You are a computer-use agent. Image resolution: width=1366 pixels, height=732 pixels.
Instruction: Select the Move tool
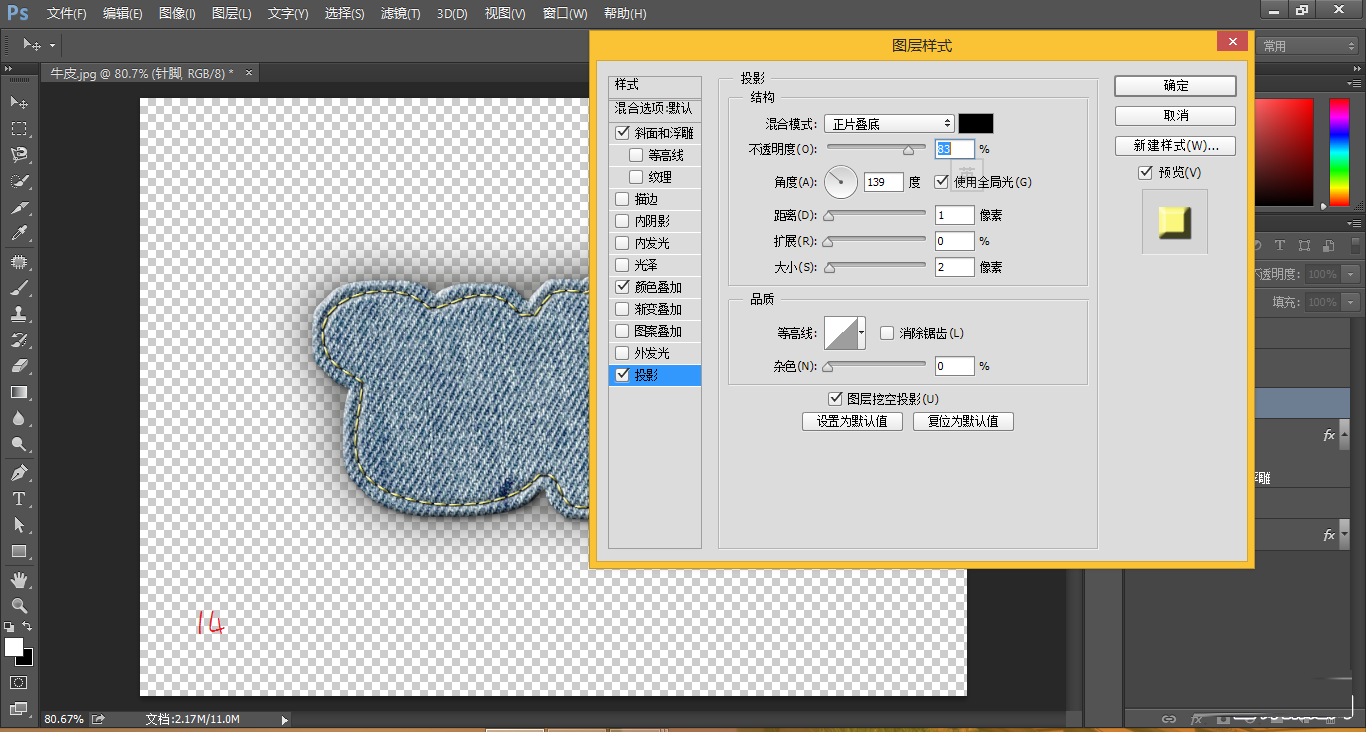[x=18, y=101]
